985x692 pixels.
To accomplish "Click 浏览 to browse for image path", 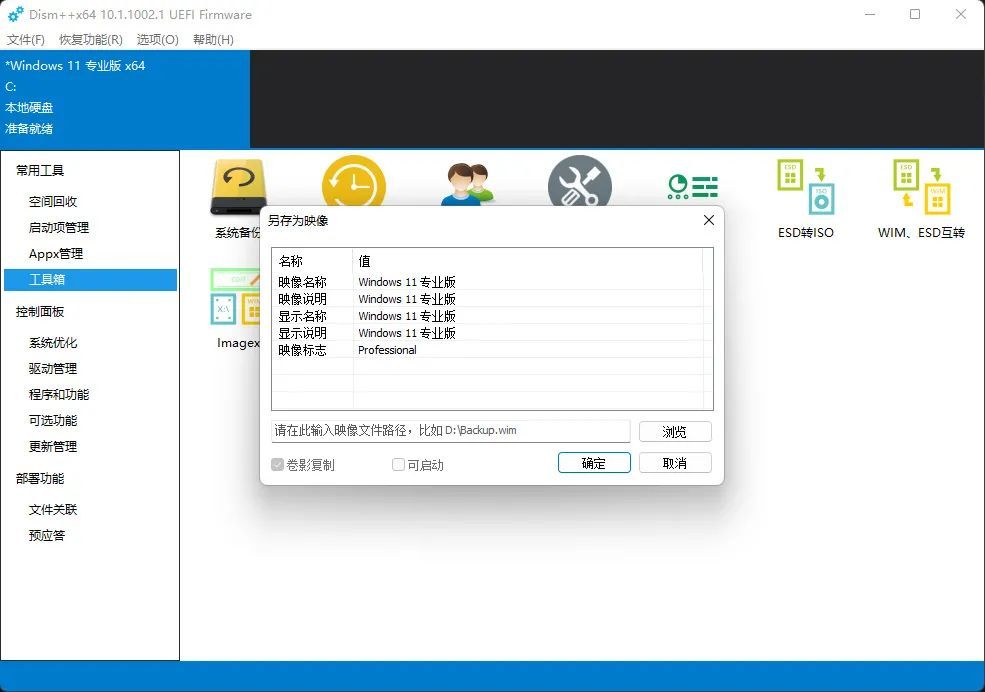I will [x=675, y=431].
